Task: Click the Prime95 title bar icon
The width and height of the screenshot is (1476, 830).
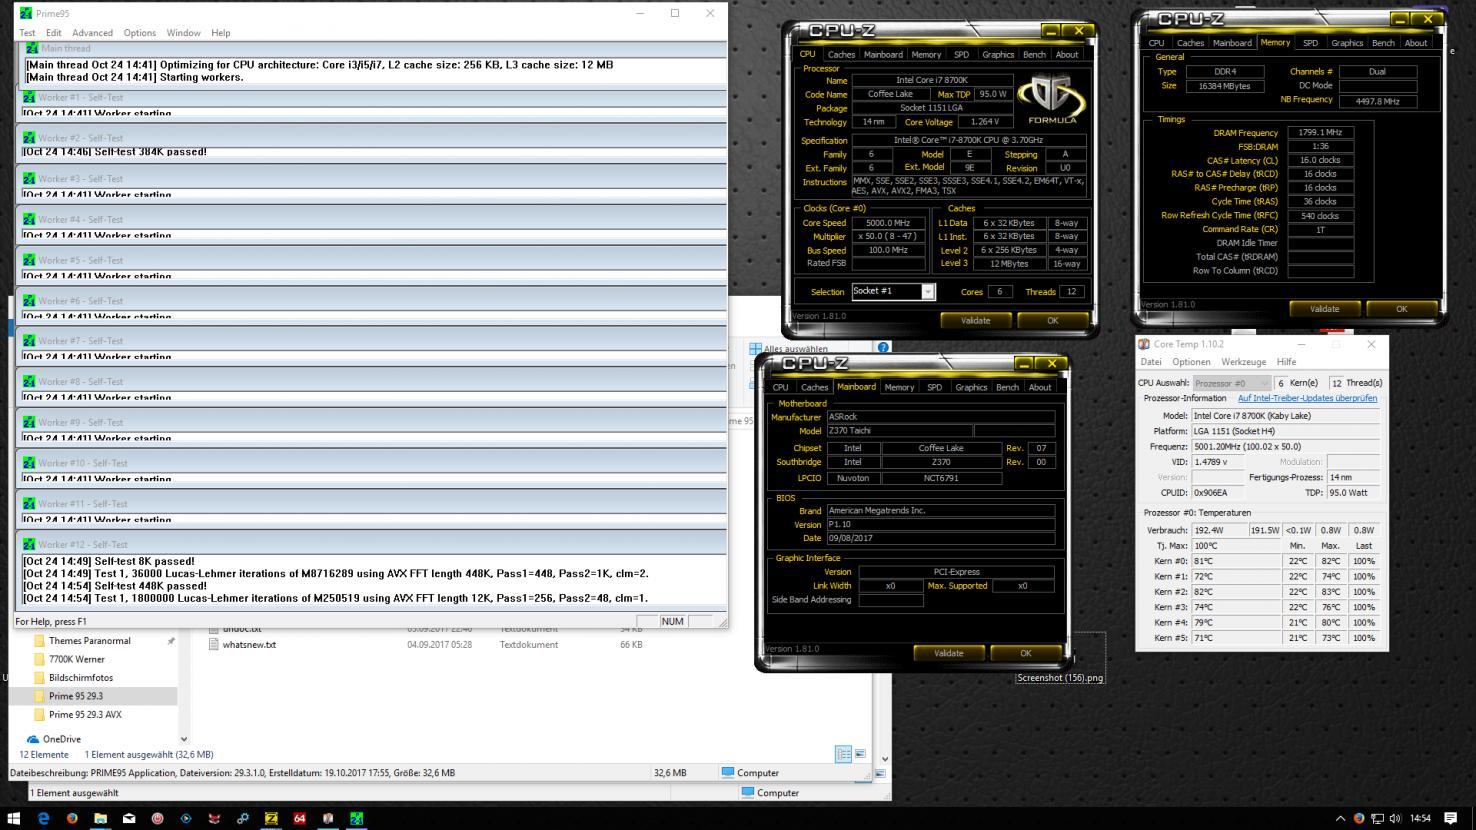Action: coord(25,13)
